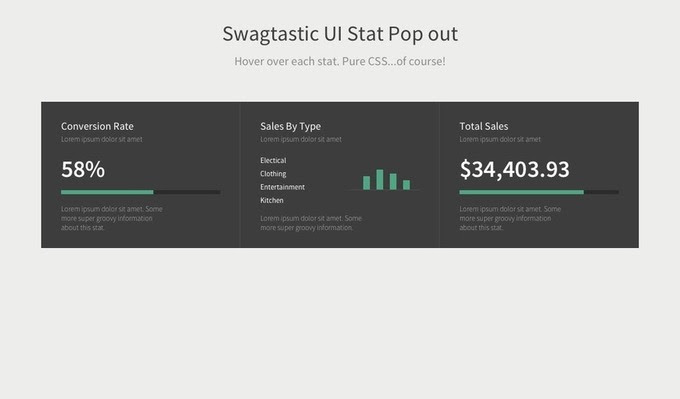Click the description text under Total Sales bar
680x399 pixels.
click(510, 218)
